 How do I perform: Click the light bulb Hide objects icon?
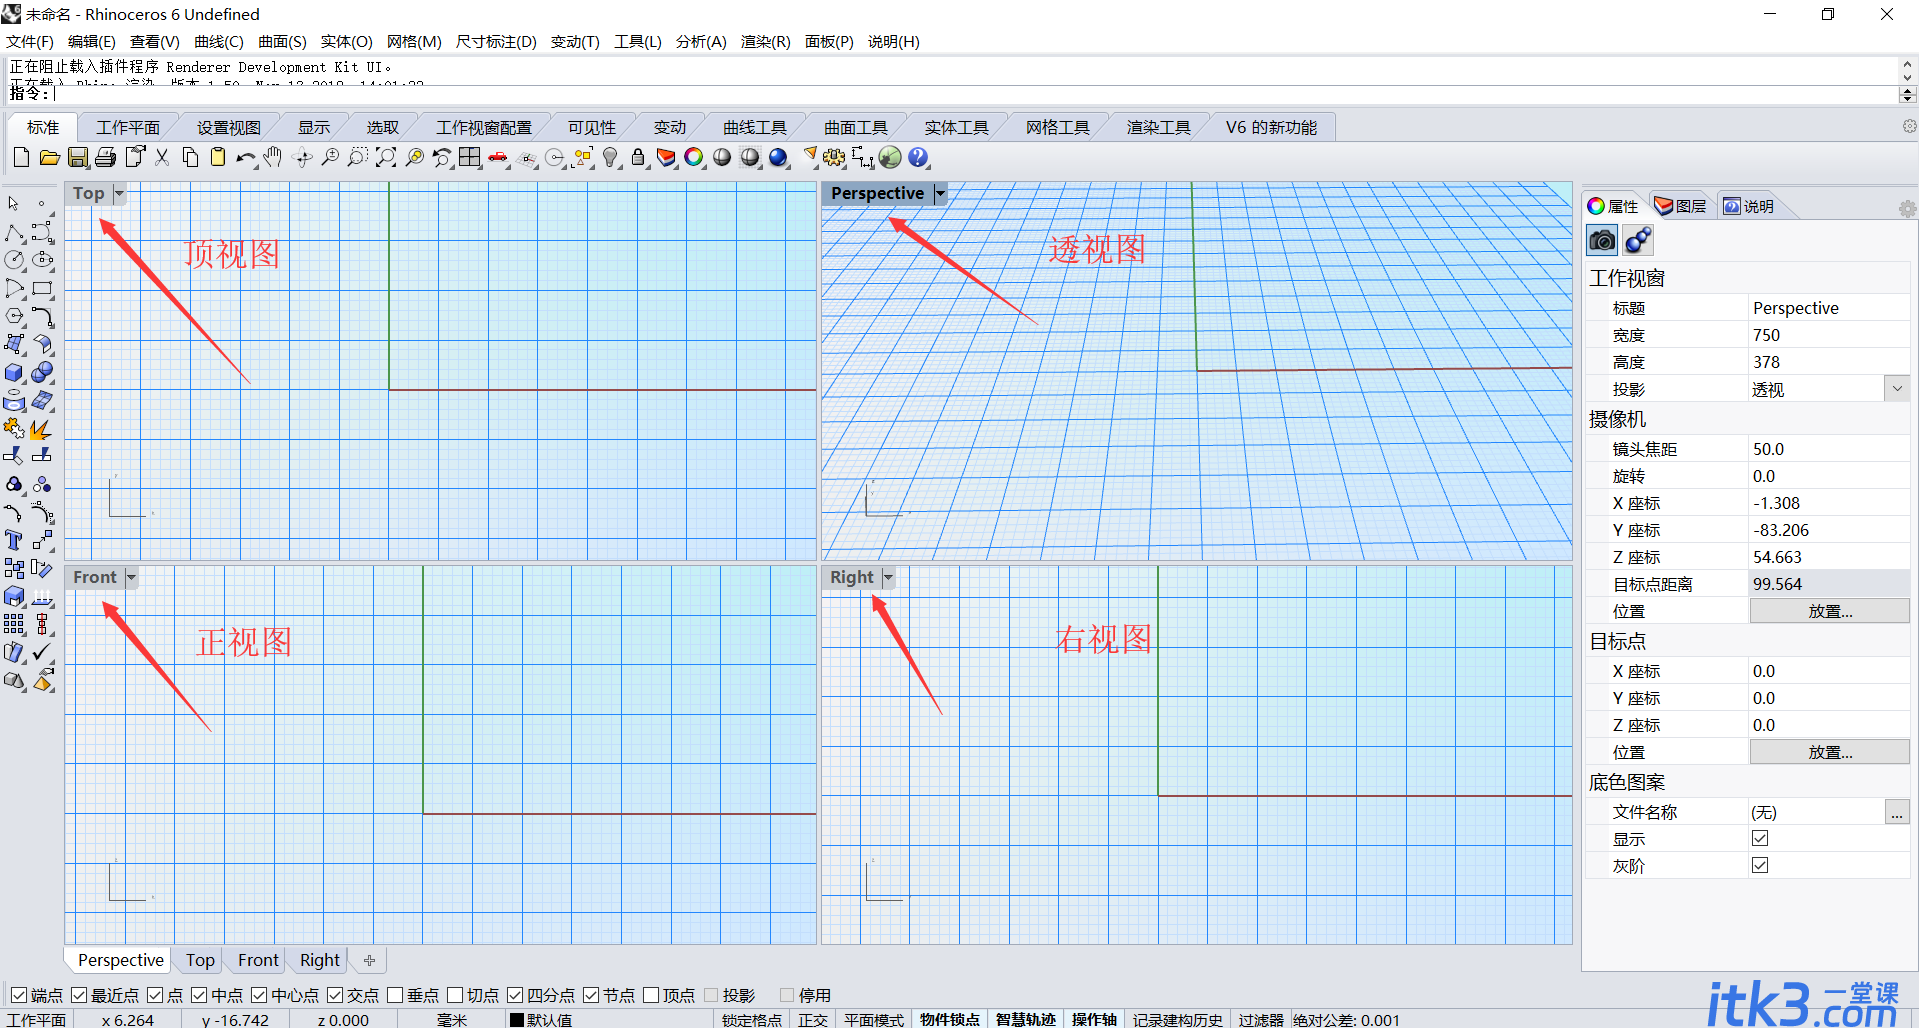[610, 157]
